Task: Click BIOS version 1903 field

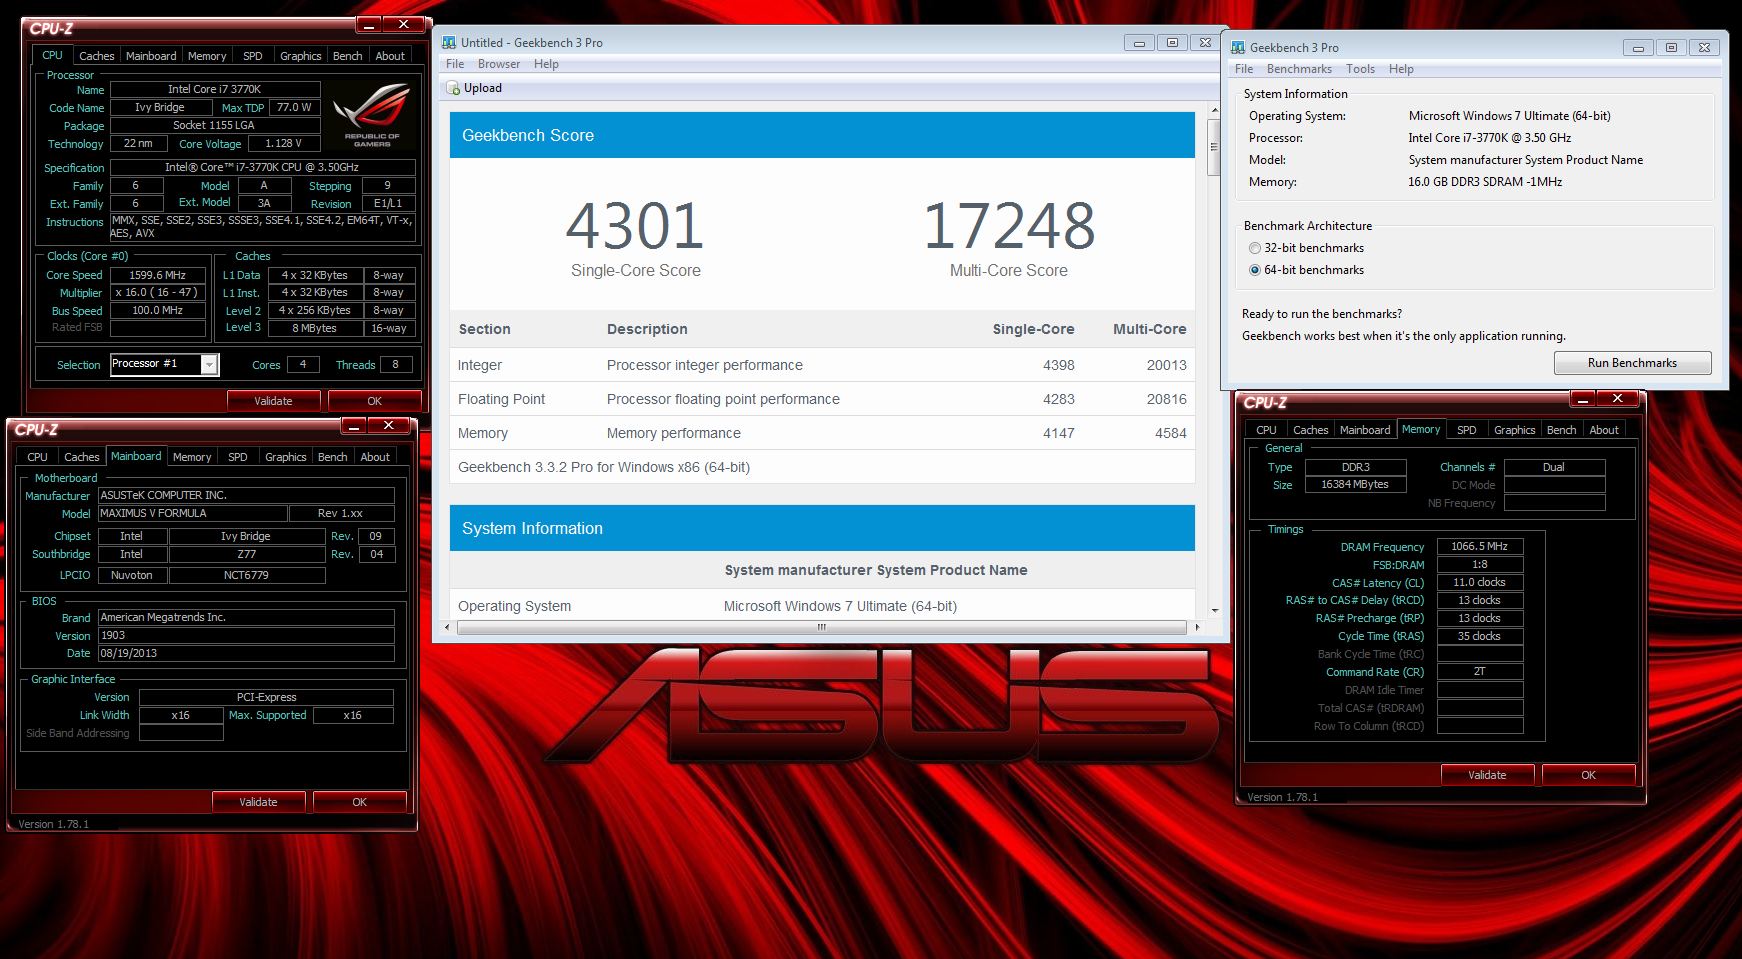Action: [x=246, y=635]
